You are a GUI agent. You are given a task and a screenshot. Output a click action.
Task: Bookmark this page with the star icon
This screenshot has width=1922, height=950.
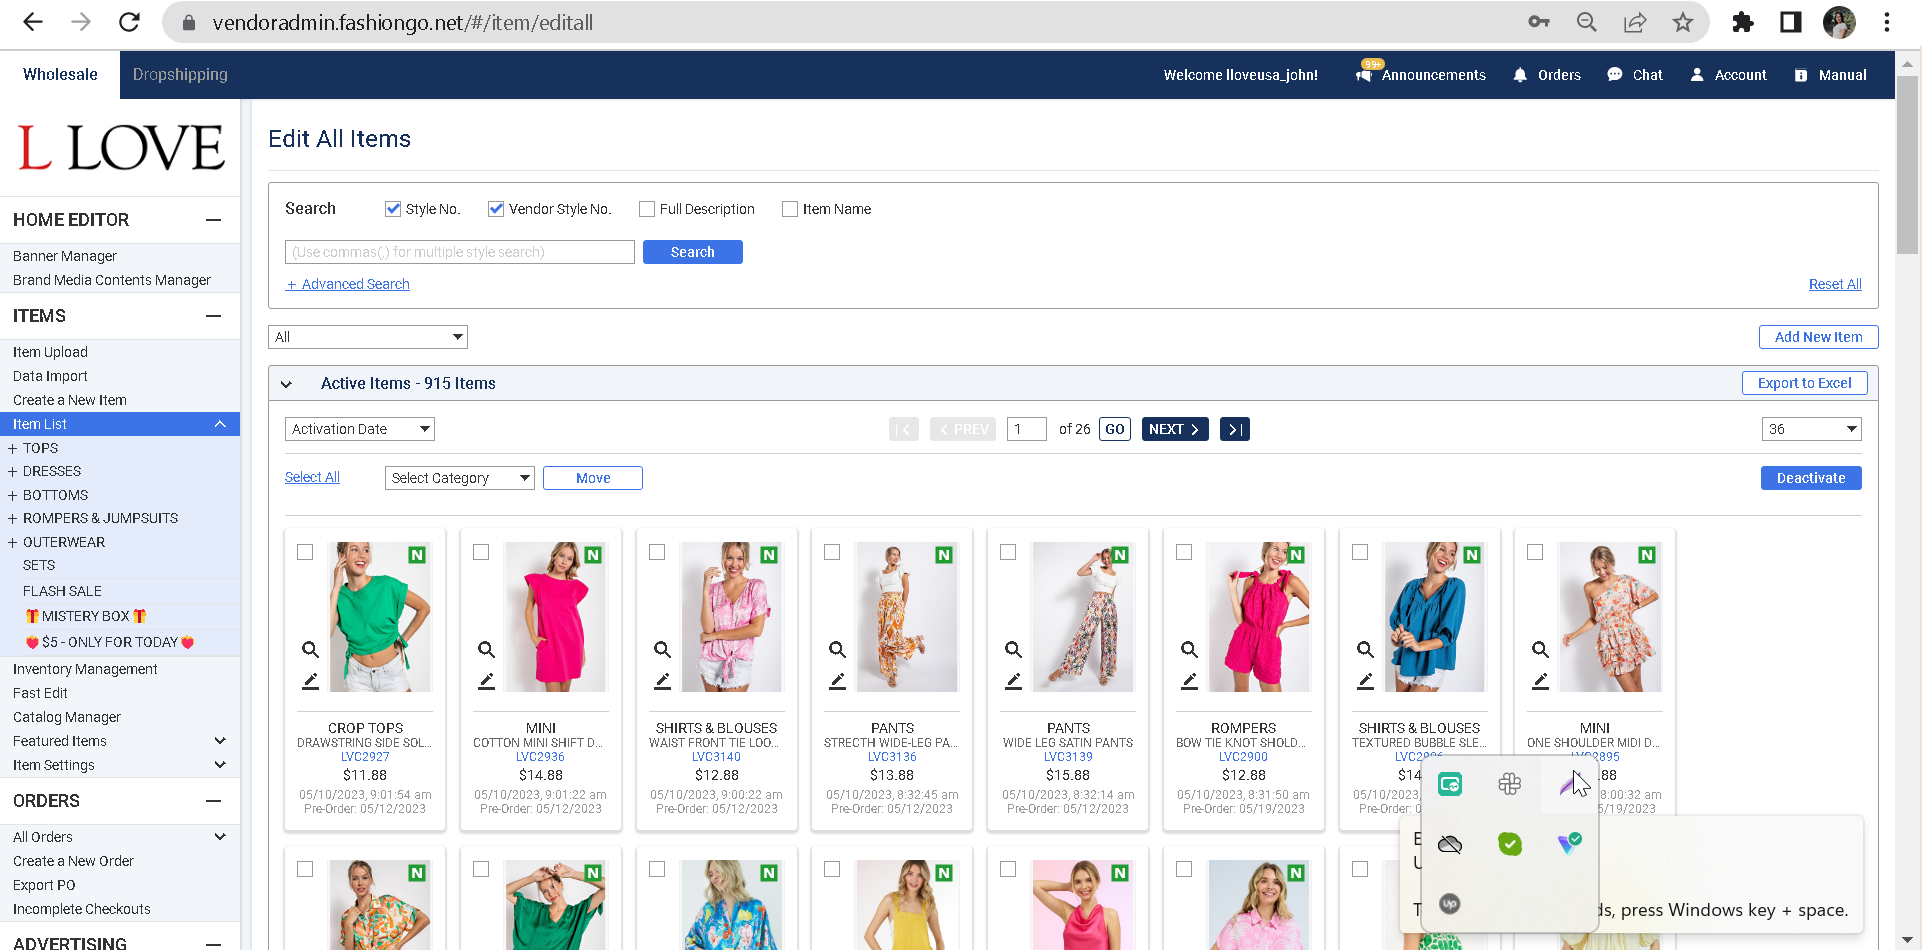1683,22
